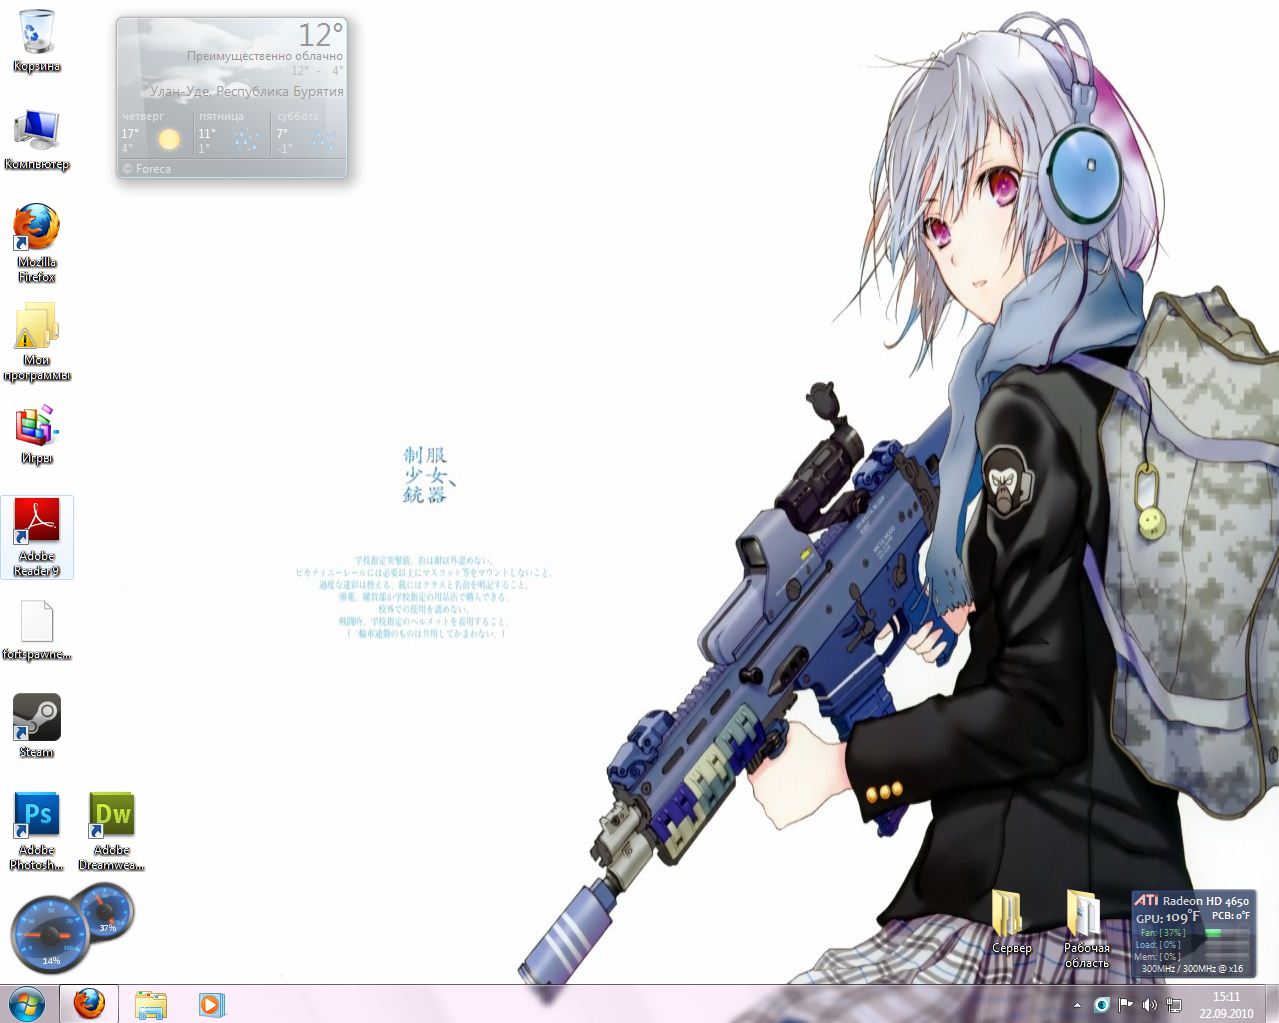Open Windows Explorer from the taskbar

coord(151,1004)
